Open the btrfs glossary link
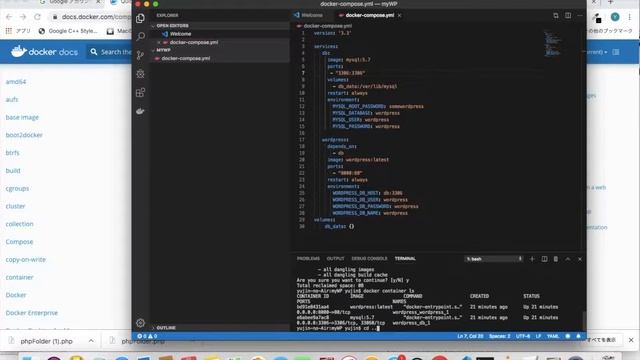The height and width of the screenshot is (360, 640). coord(13,153)
